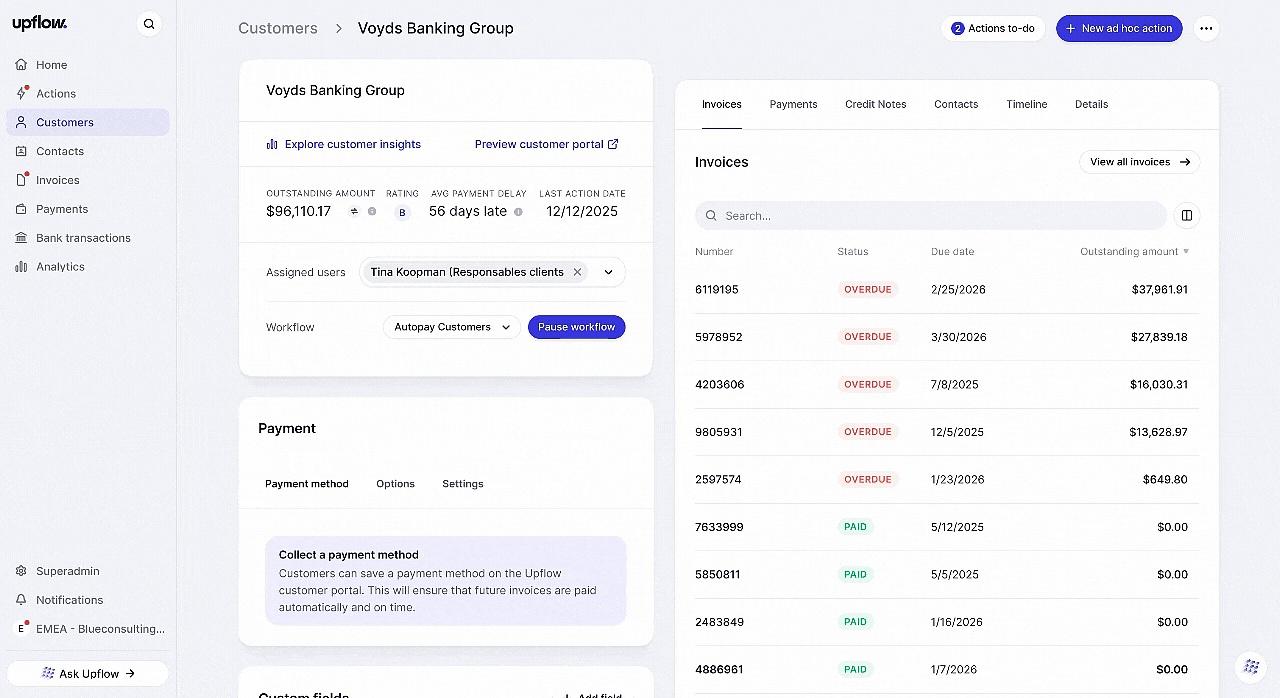
Task: Click the info icon beside 56 days late
Action: coord(518,212)
